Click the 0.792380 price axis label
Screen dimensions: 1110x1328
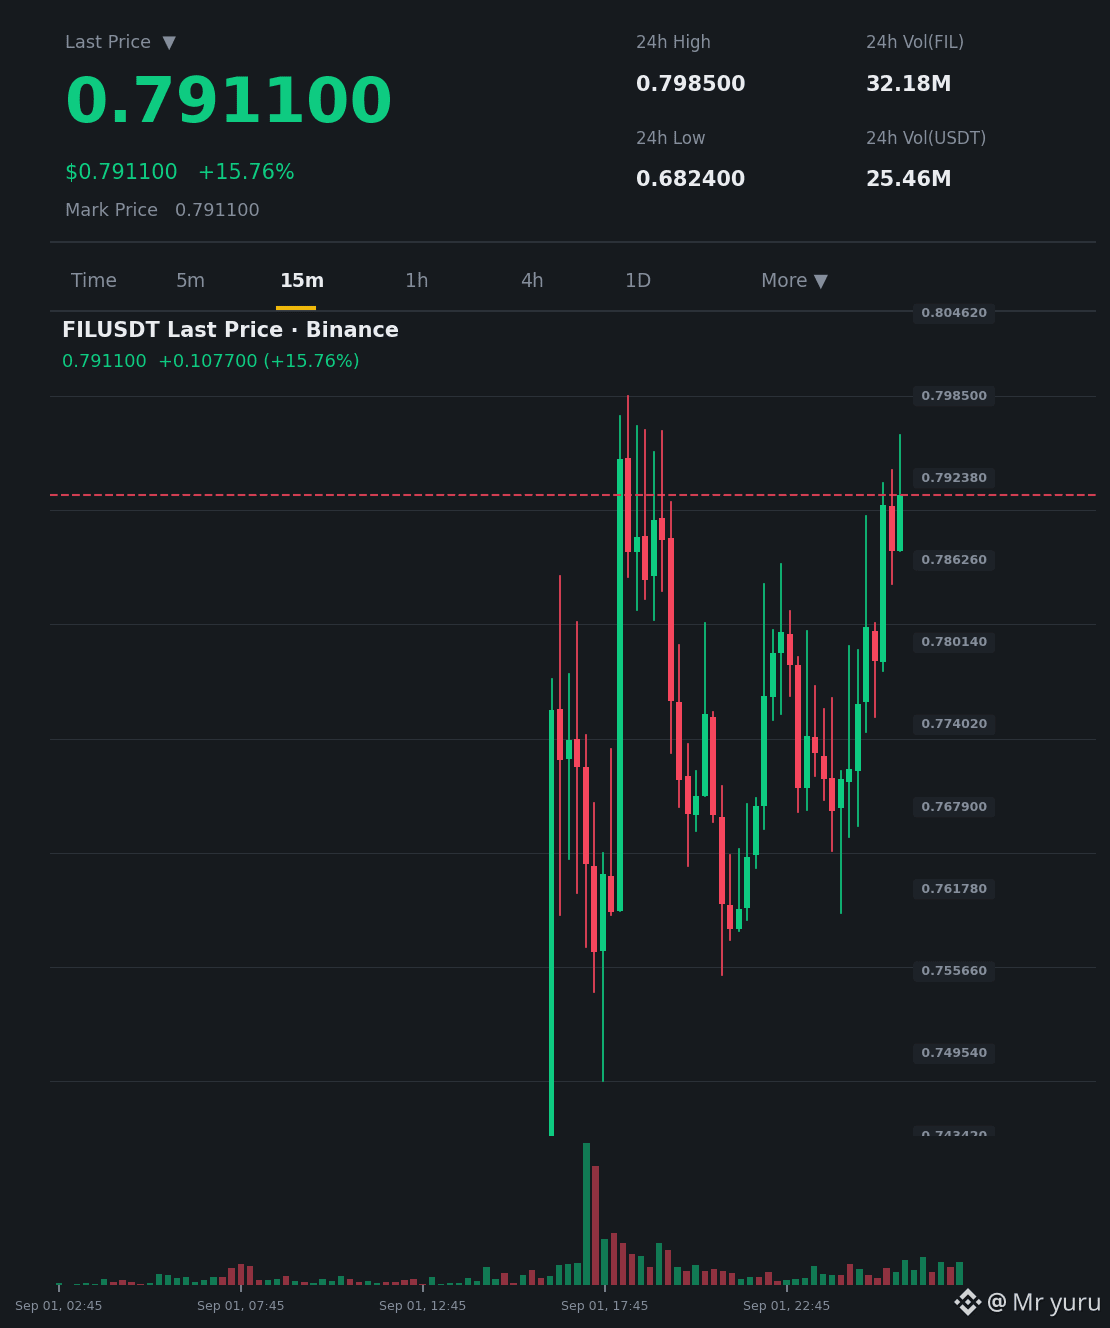(954, 478)
